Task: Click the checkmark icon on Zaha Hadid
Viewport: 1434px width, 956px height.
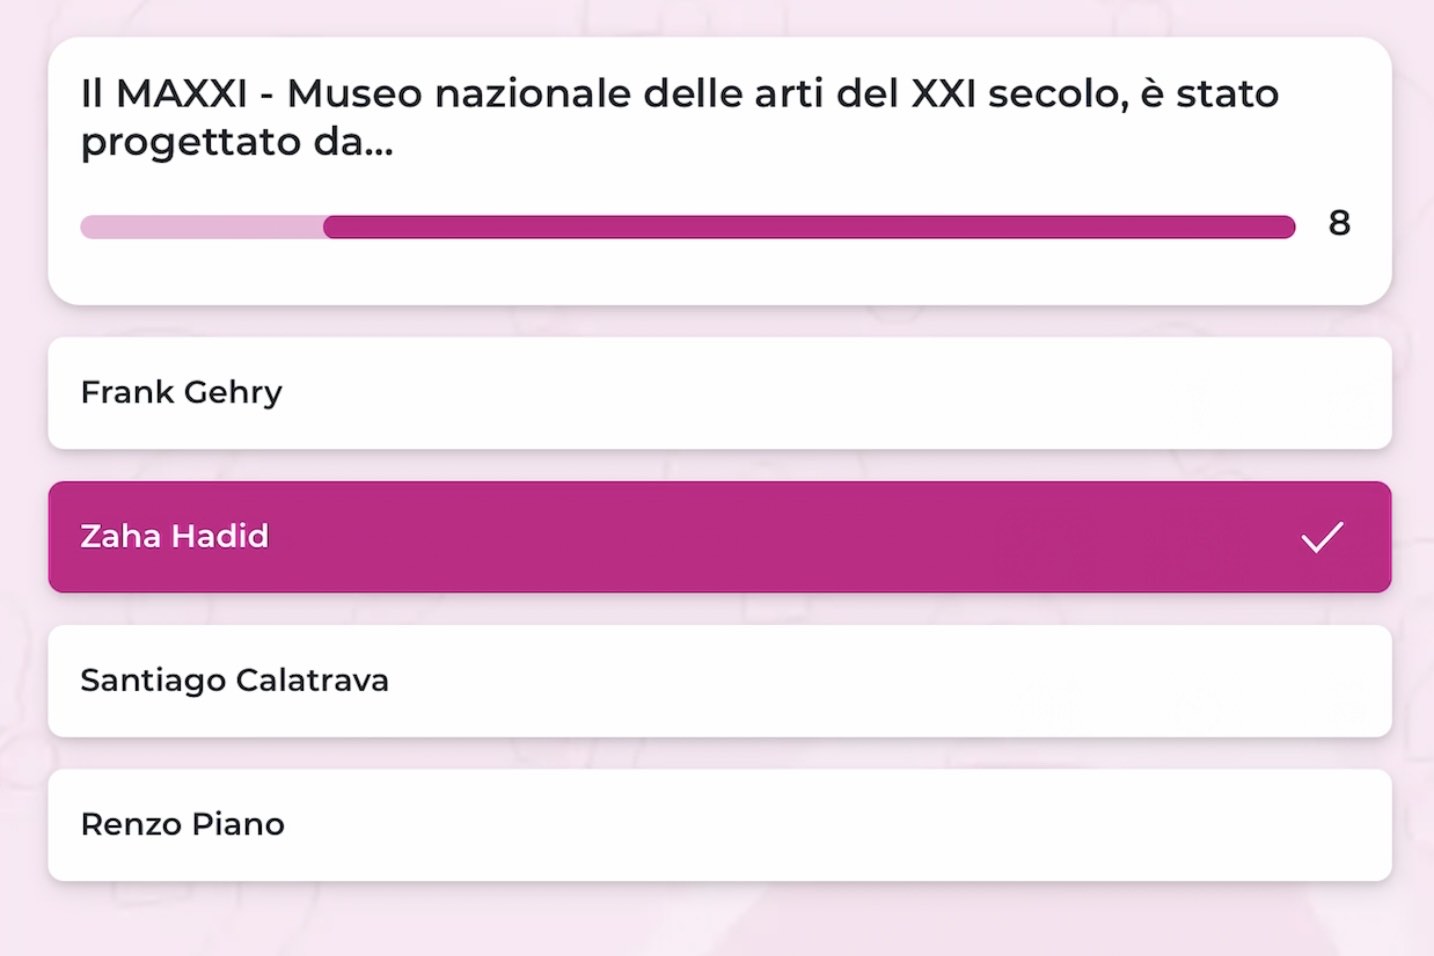Action: click(1321, 537)
